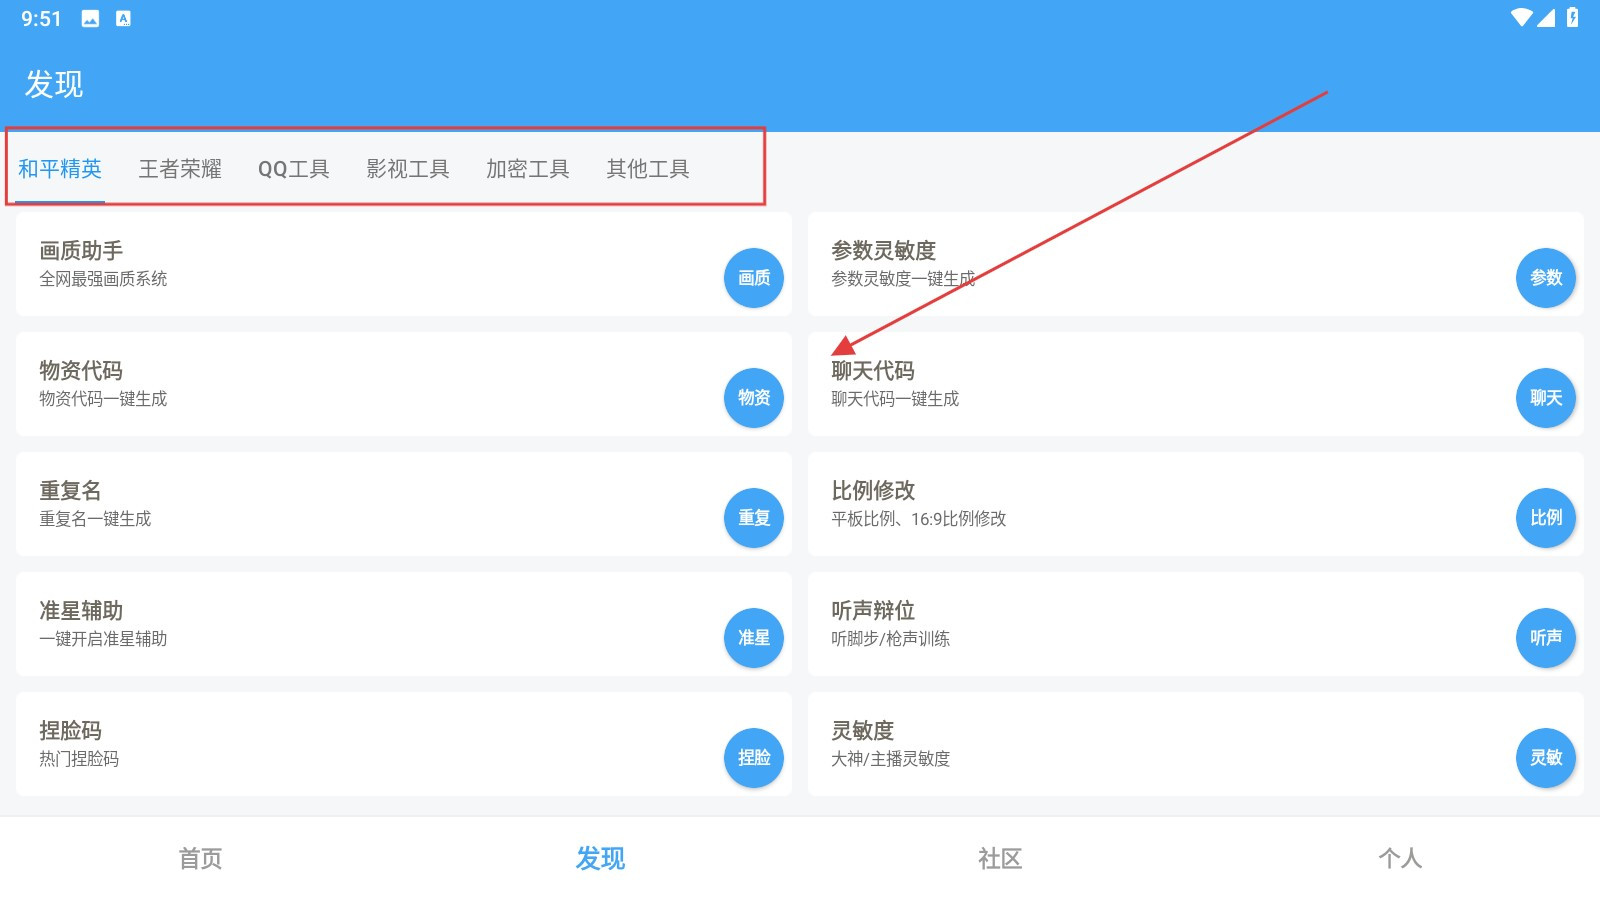Switch to the 王者荣耀 tab
1600x900 pixels.
coord(182,168)
